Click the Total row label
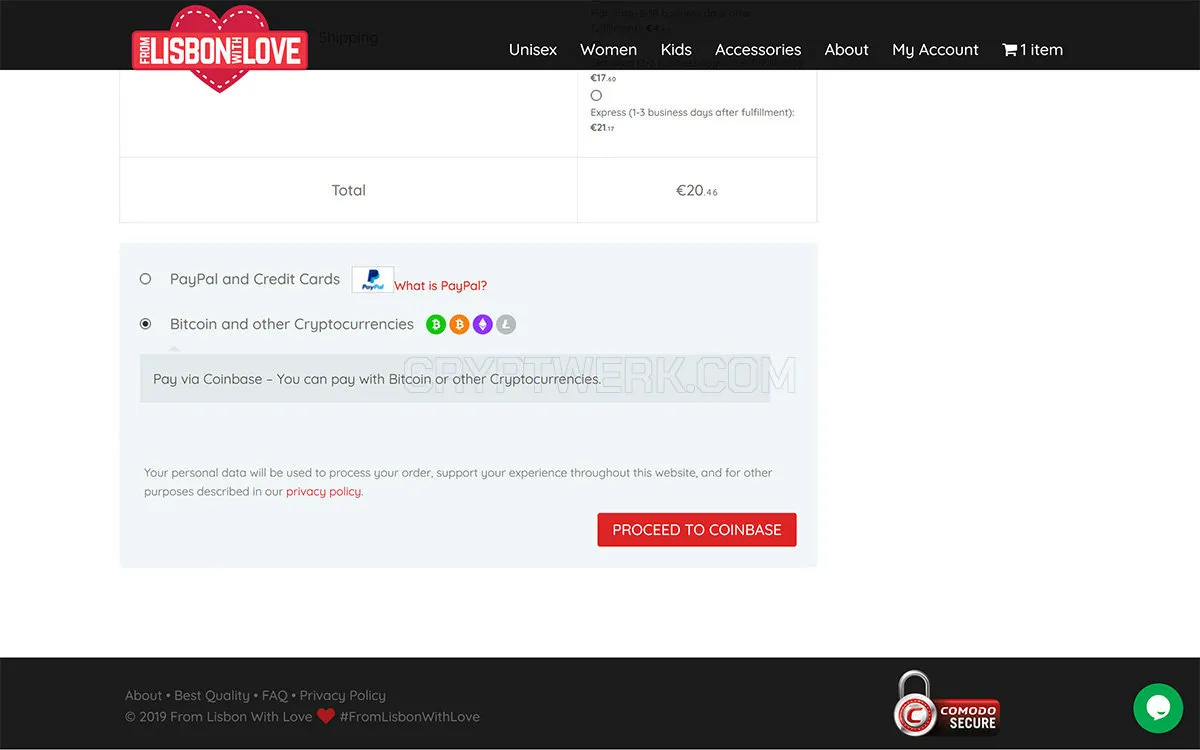The width and height of the screenshot is (1200, 750). (349, 190)
